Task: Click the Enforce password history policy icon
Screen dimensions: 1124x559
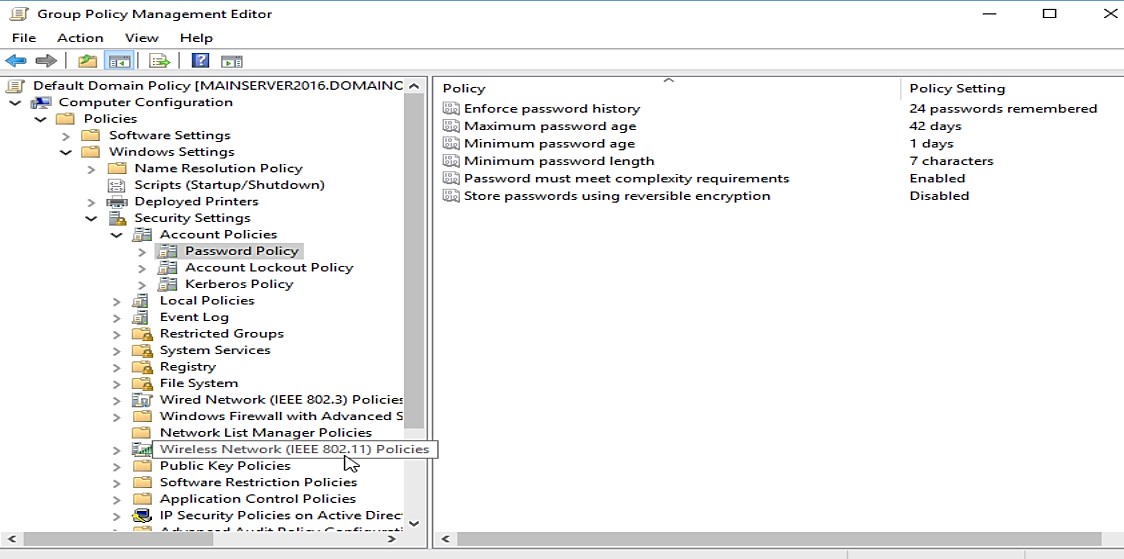Action: click(451, 109)
